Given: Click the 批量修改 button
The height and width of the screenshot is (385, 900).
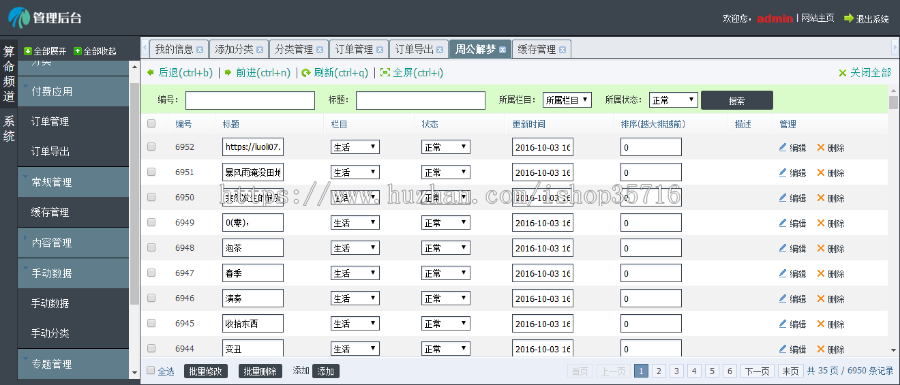Looking at the screenshot, I should pos(207,371).
